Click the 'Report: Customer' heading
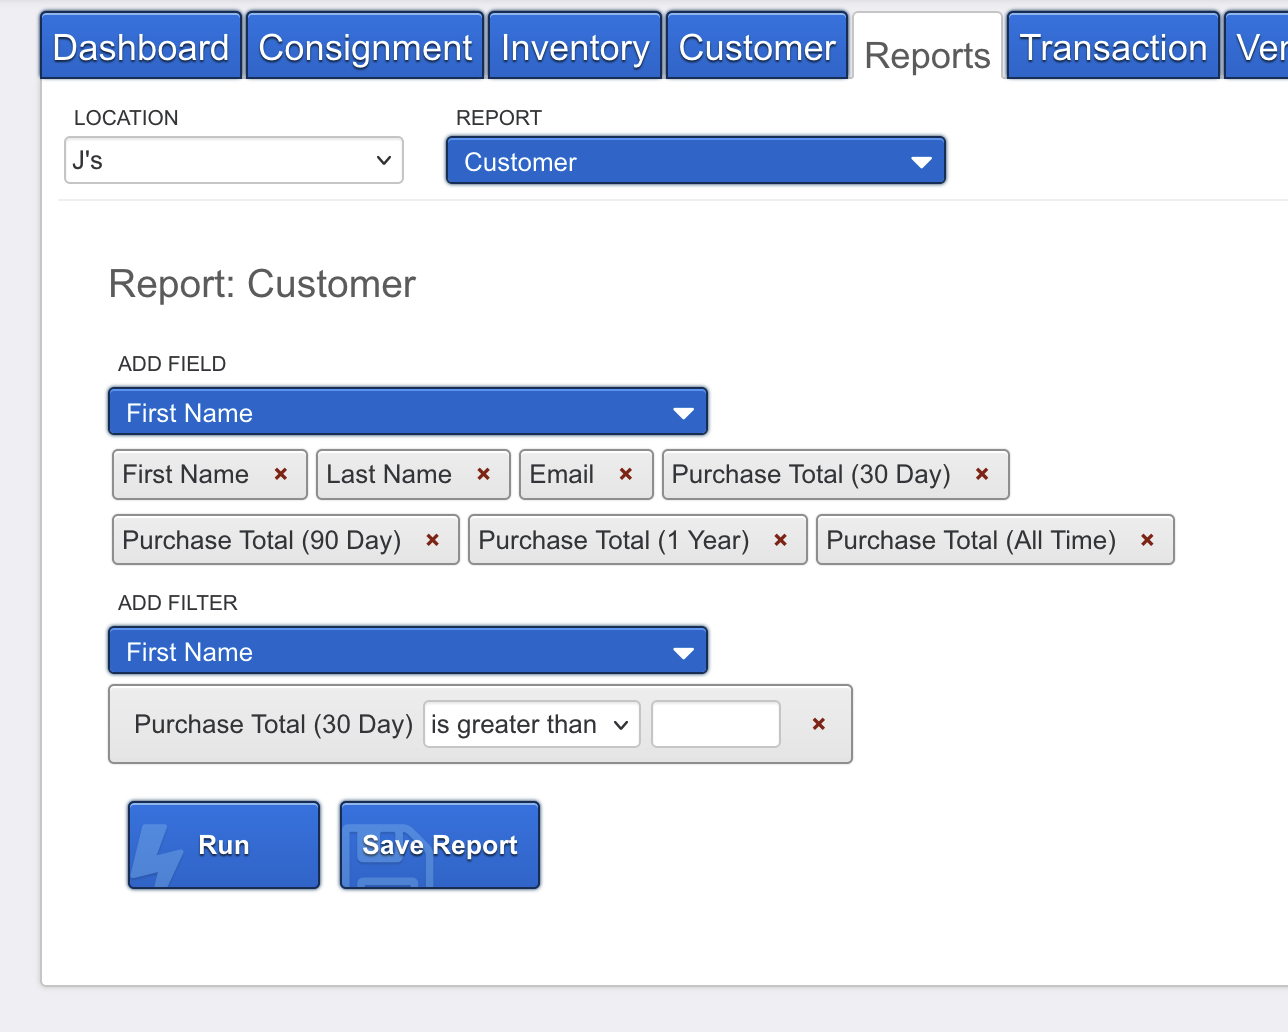This screenshot has height=1032, width=1288. 262,284
